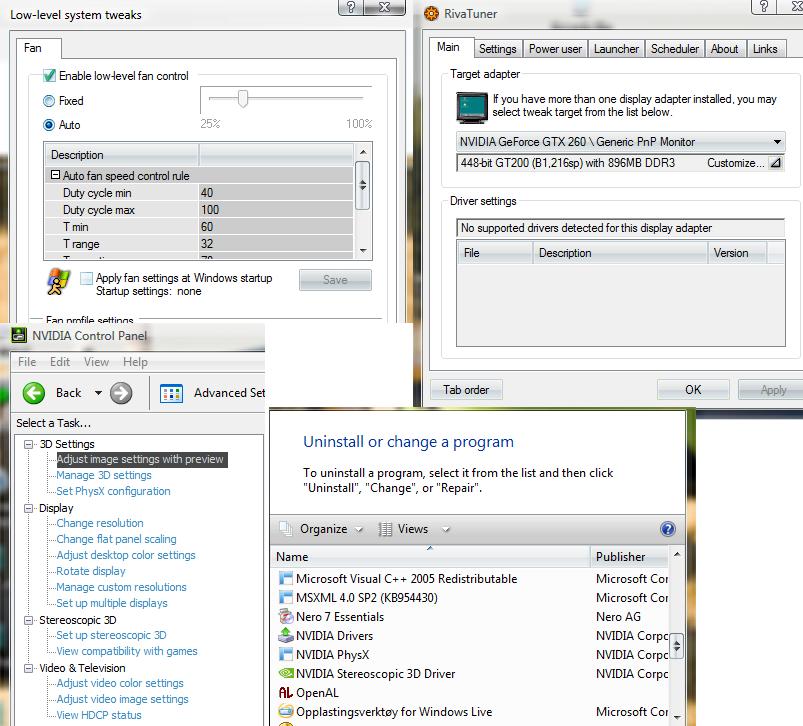Viewport: 803px width, 726px height.
Task: Toggle Enable low-level fan control checkbox
Action: click(x=49, y=76)
